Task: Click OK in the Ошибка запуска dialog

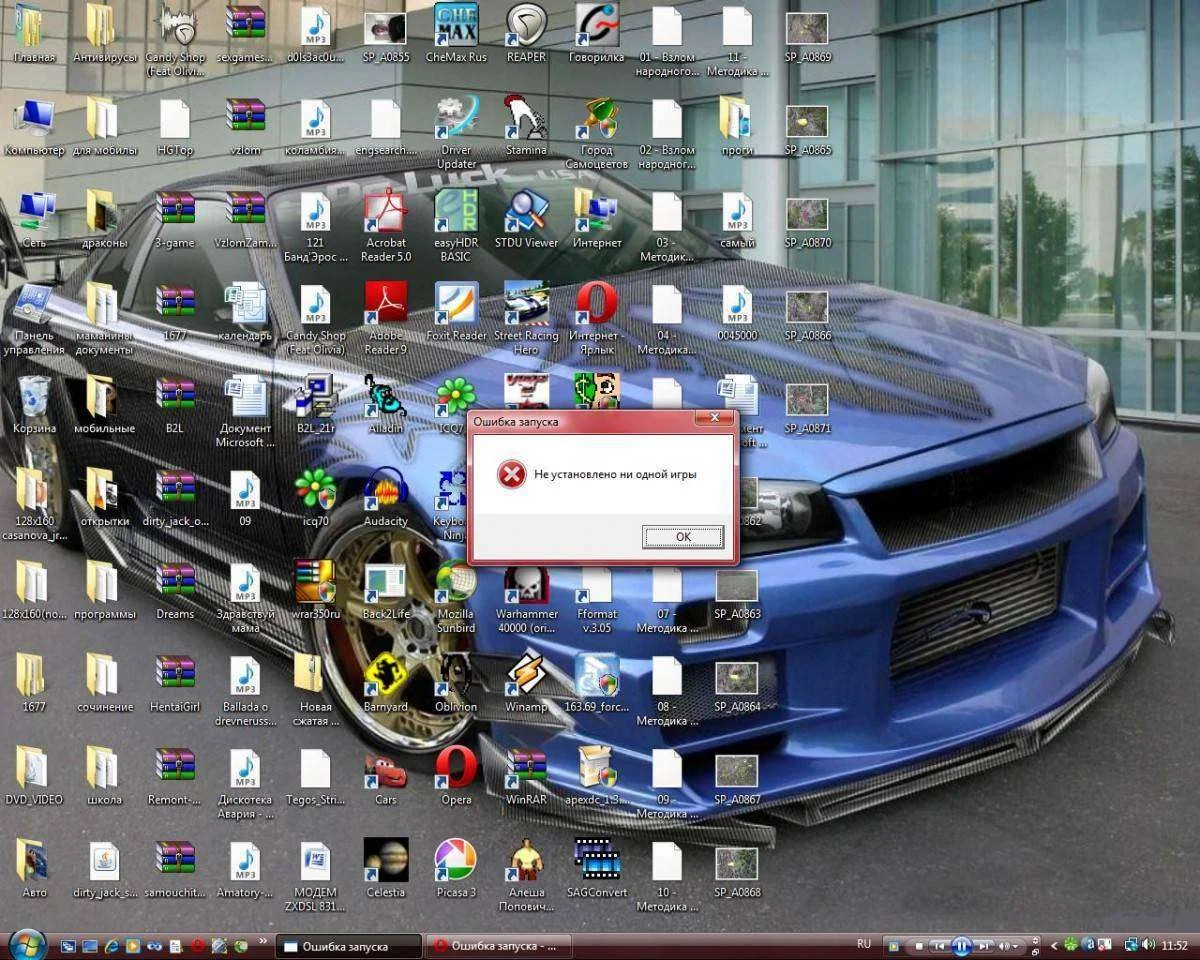Action: pos(683,537)
